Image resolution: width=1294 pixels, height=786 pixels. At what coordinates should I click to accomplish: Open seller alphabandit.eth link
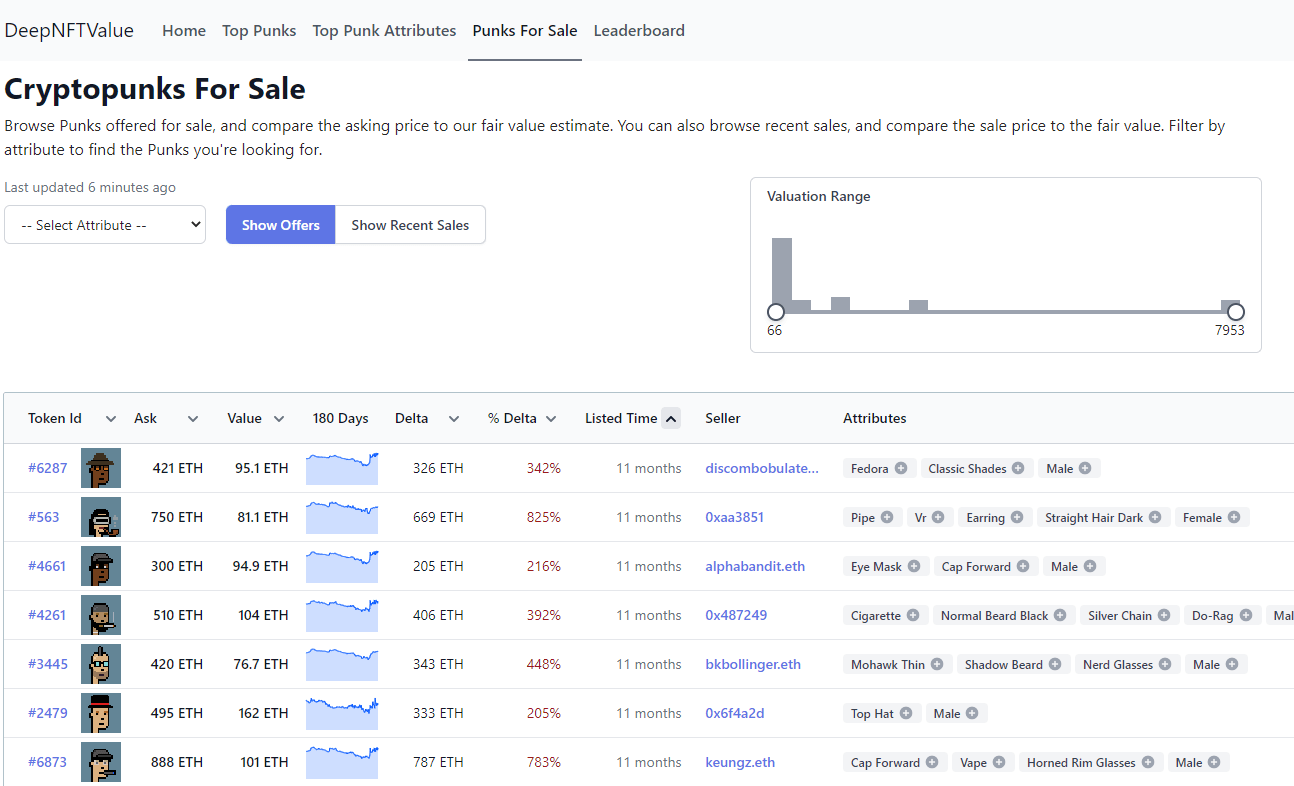[755, 566]
